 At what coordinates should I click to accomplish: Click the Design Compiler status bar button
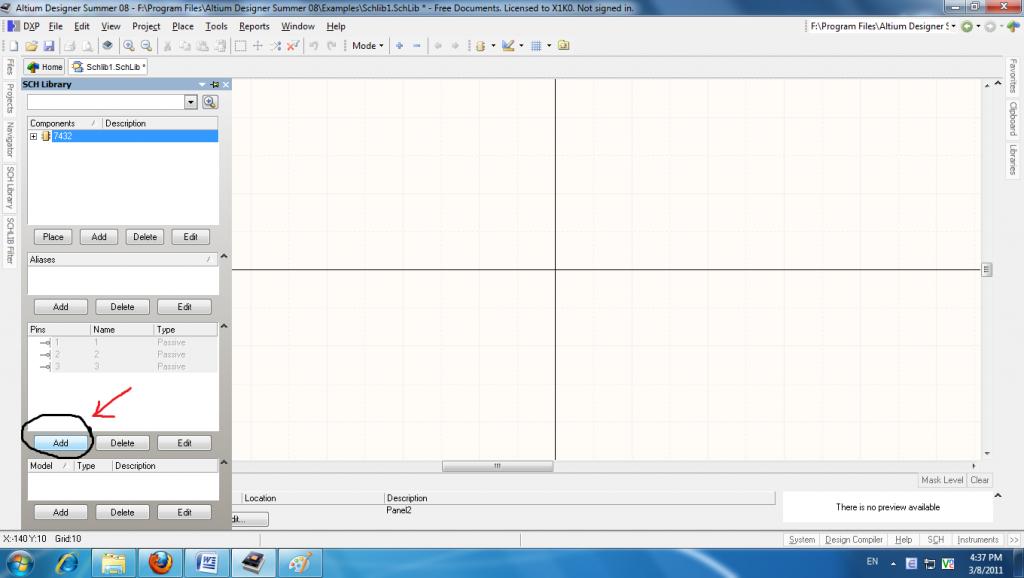pyautogui.click(x=854, y=539)
